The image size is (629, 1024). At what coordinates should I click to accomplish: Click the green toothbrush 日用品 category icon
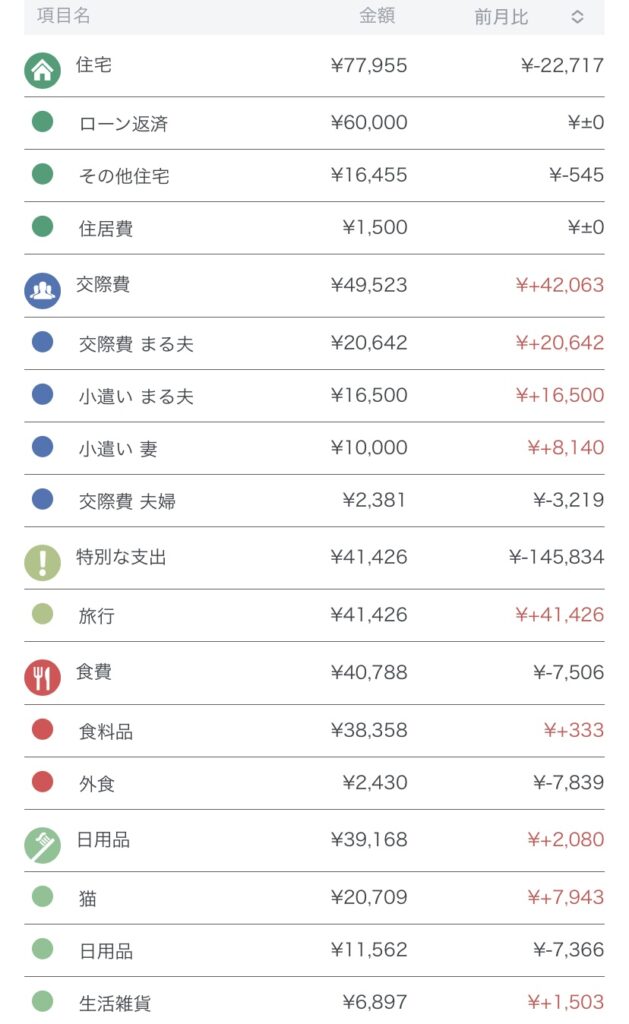[42, 844]
